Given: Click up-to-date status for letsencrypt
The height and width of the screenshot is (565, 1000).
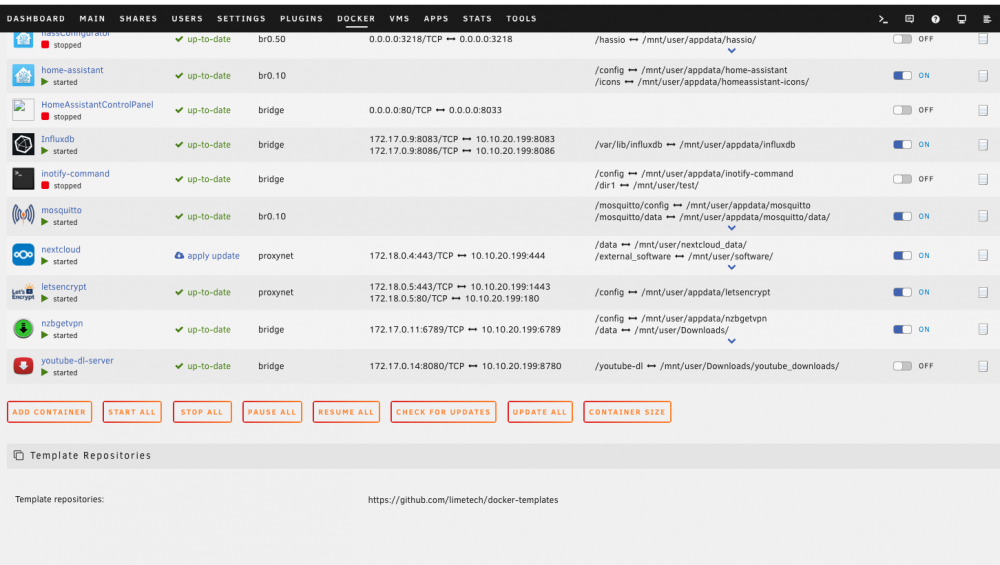Looking at the screenshot, I should click(209, 292).
